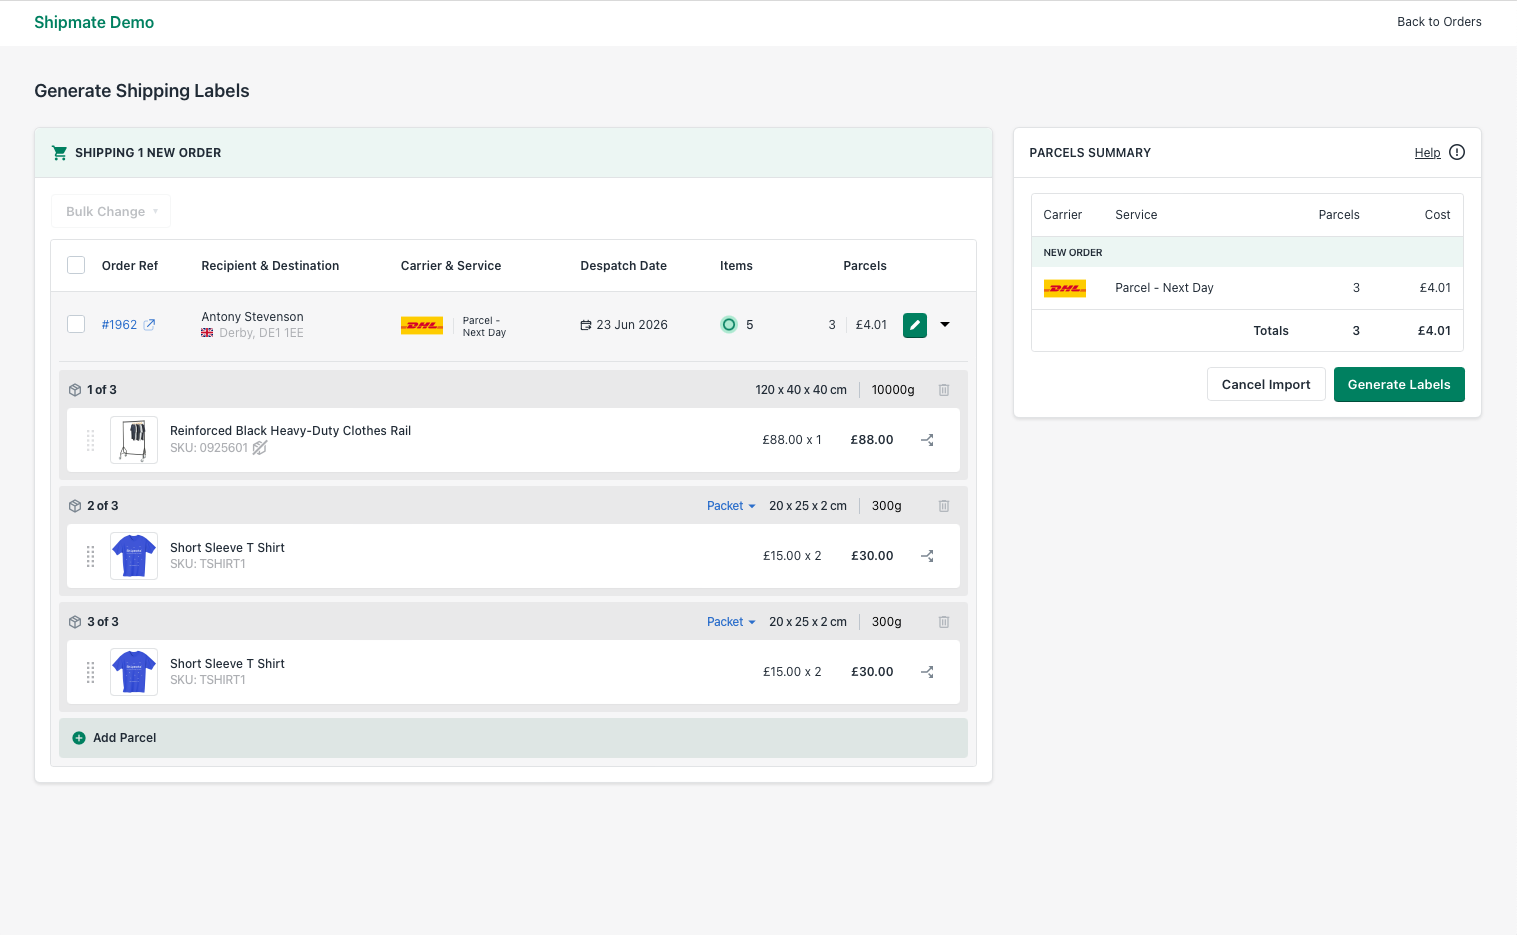Click the Parcel - Next Day service in order row
Image resolution: width=1517 pixels, height=935 pixels.
click(x=484, y=327)
